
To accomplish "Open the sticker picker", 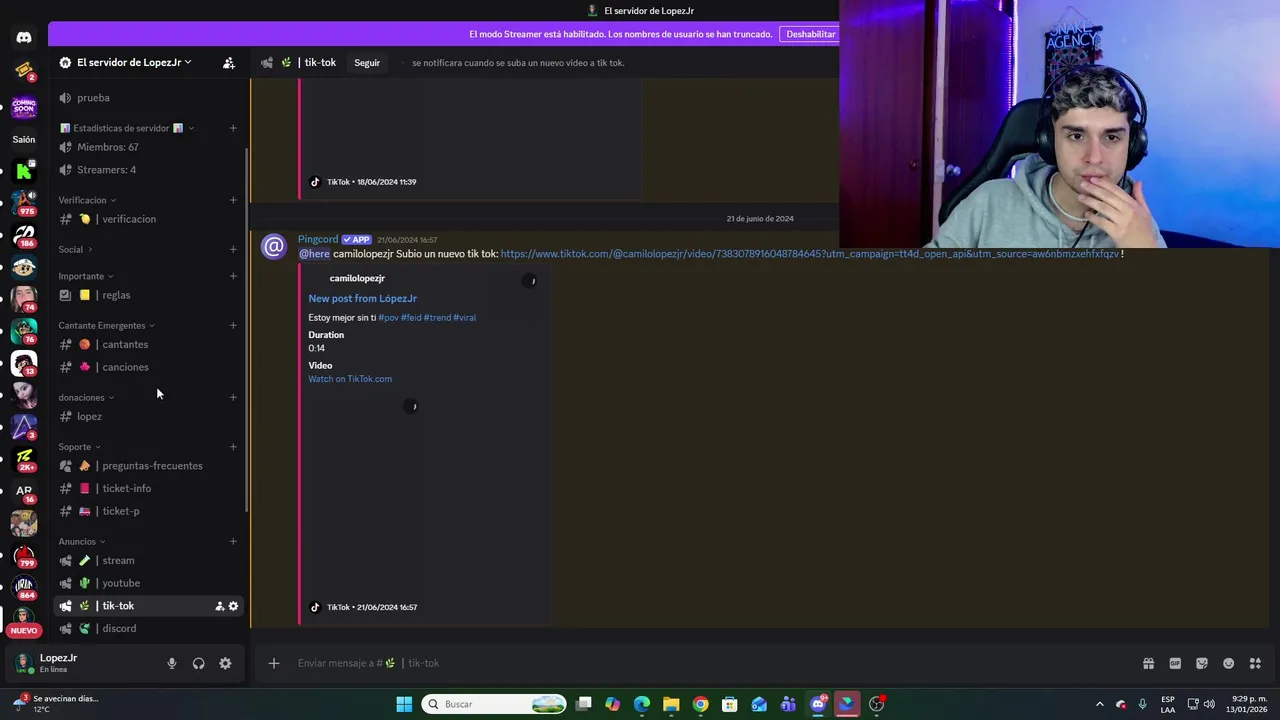I will coord(1202,663).
